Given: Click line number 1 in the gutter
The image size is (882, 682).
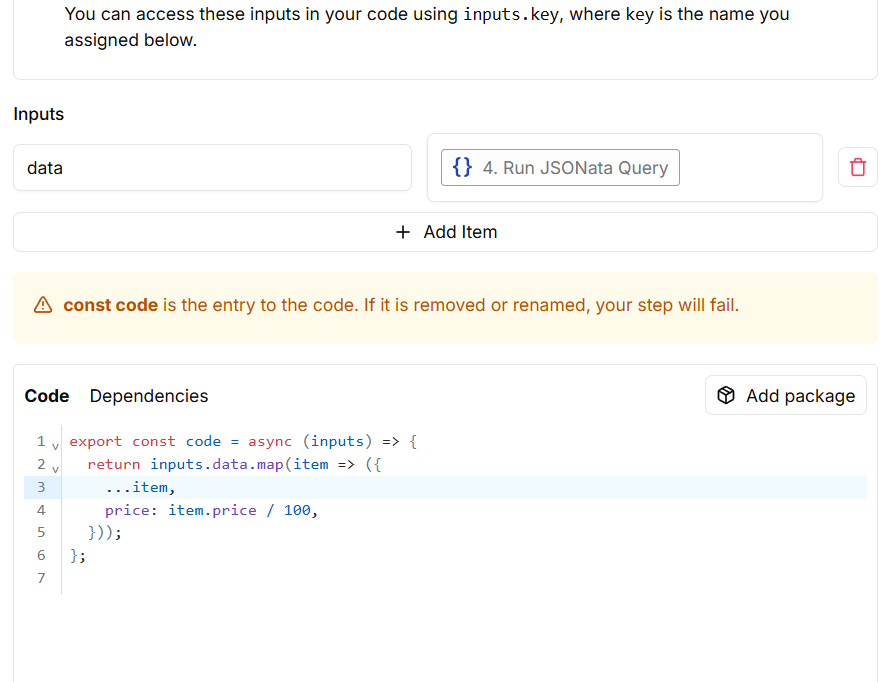Looking at the screenshot, I should coord(41,441).
